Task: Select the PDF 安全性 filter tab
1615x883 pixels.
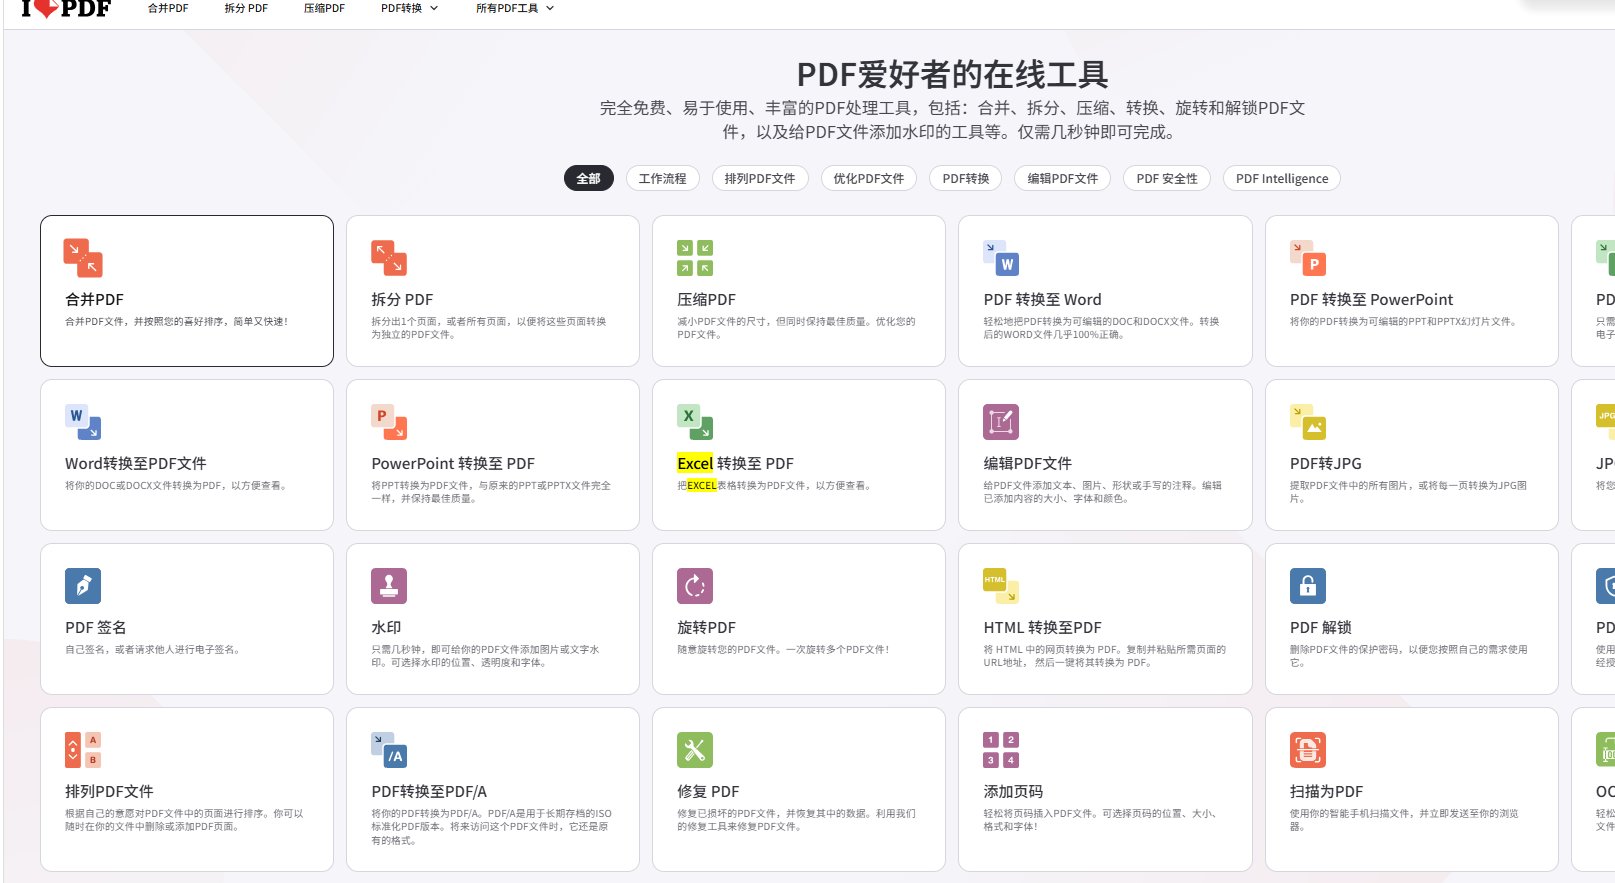Action: pyautogui.click(x=1167, y=178)
